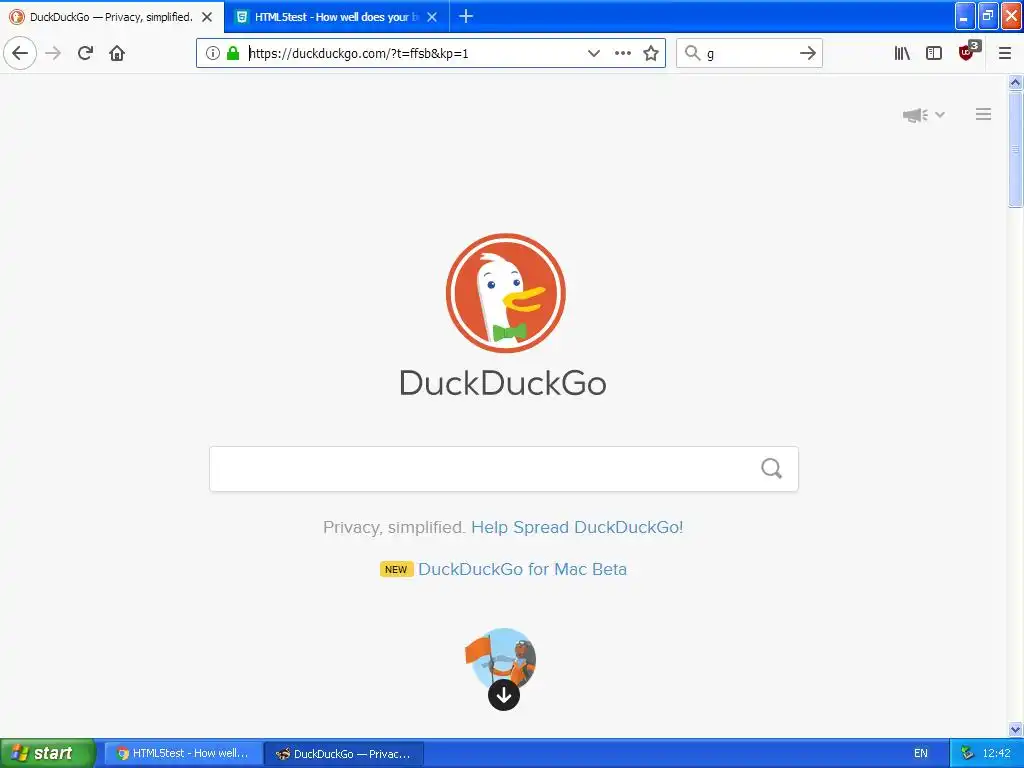Click the system tray icon beside the clock
The image size is (1024, 768).
(967, 753)
